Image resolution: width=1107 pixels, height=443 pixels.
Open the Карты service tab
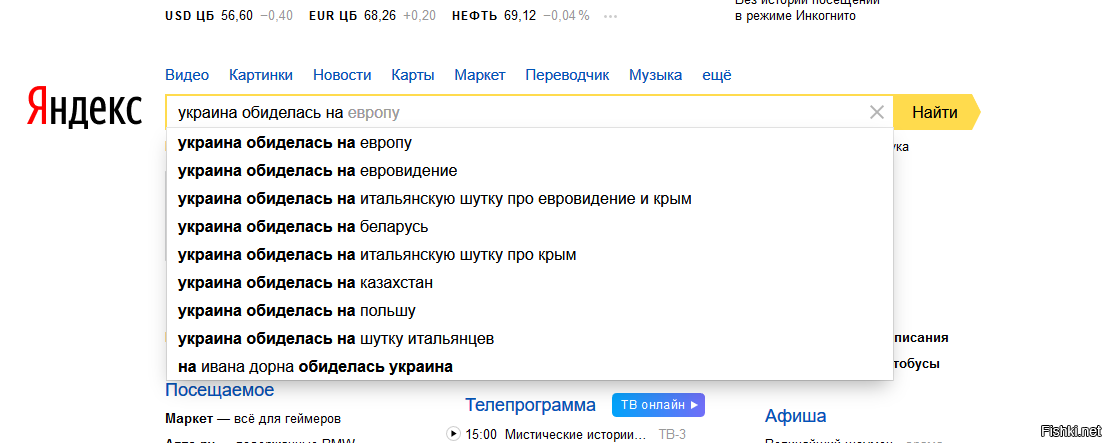coord(413,75)
